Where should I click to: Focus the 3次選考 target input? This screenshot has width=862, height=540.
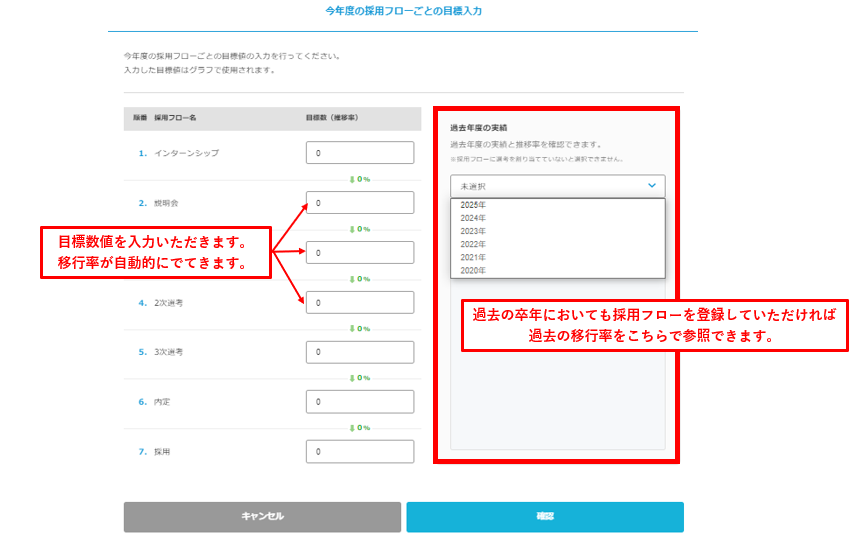pos(359,352)
